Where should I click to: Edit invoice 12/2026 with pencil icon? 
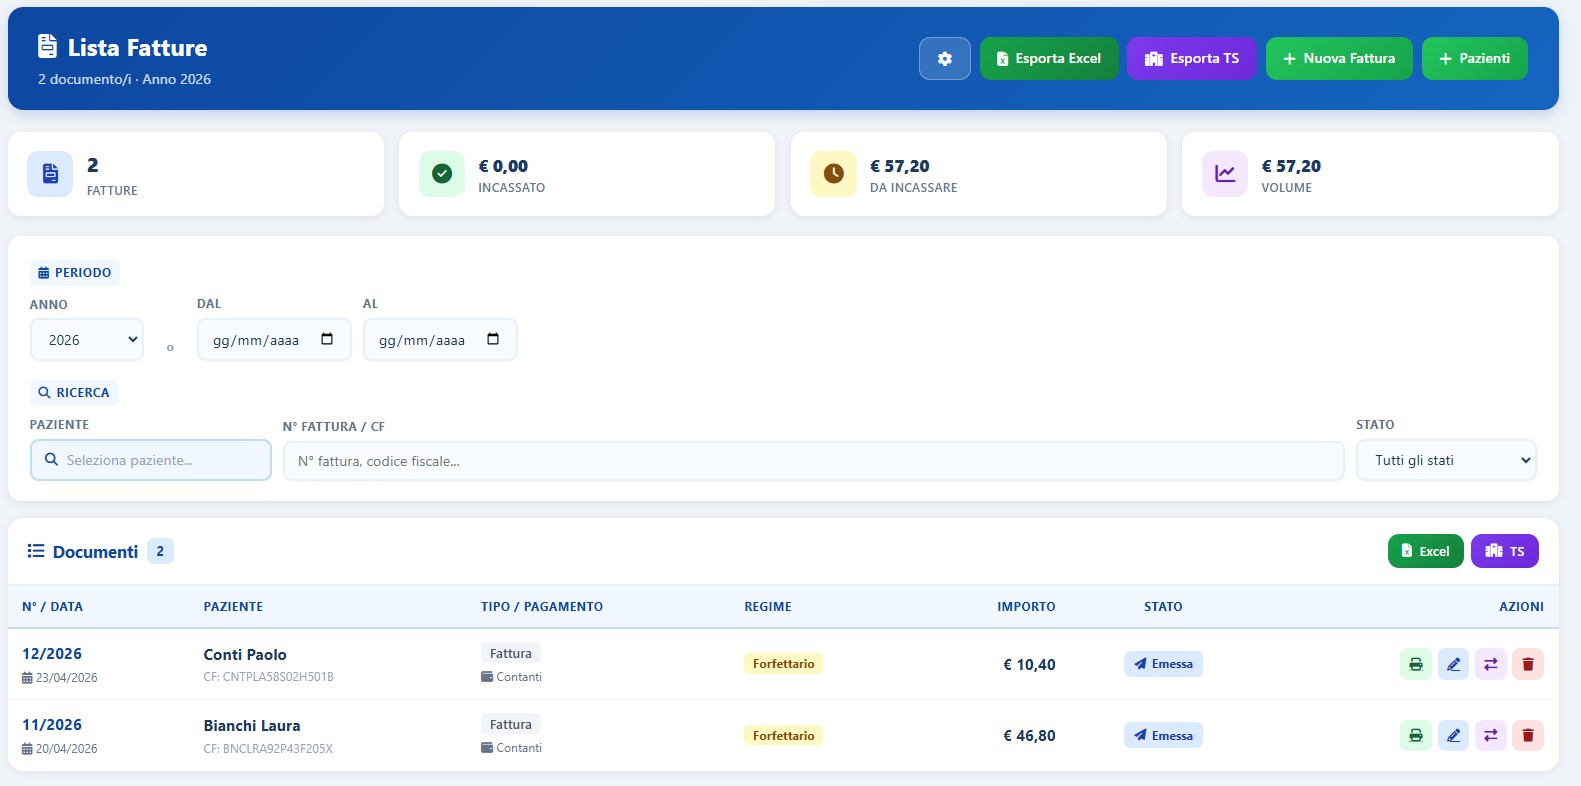[x=1453, y=664]
